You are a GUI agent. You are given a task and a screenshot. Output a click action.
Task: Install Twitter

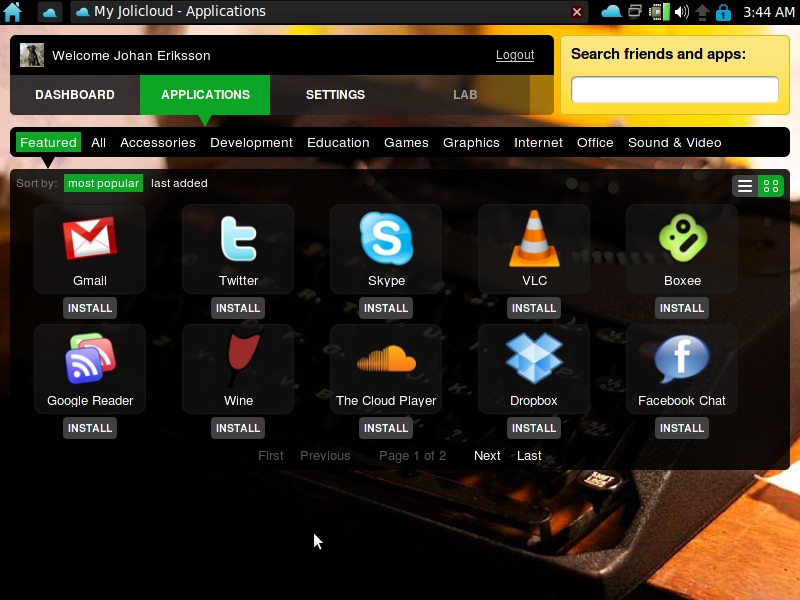238,308
